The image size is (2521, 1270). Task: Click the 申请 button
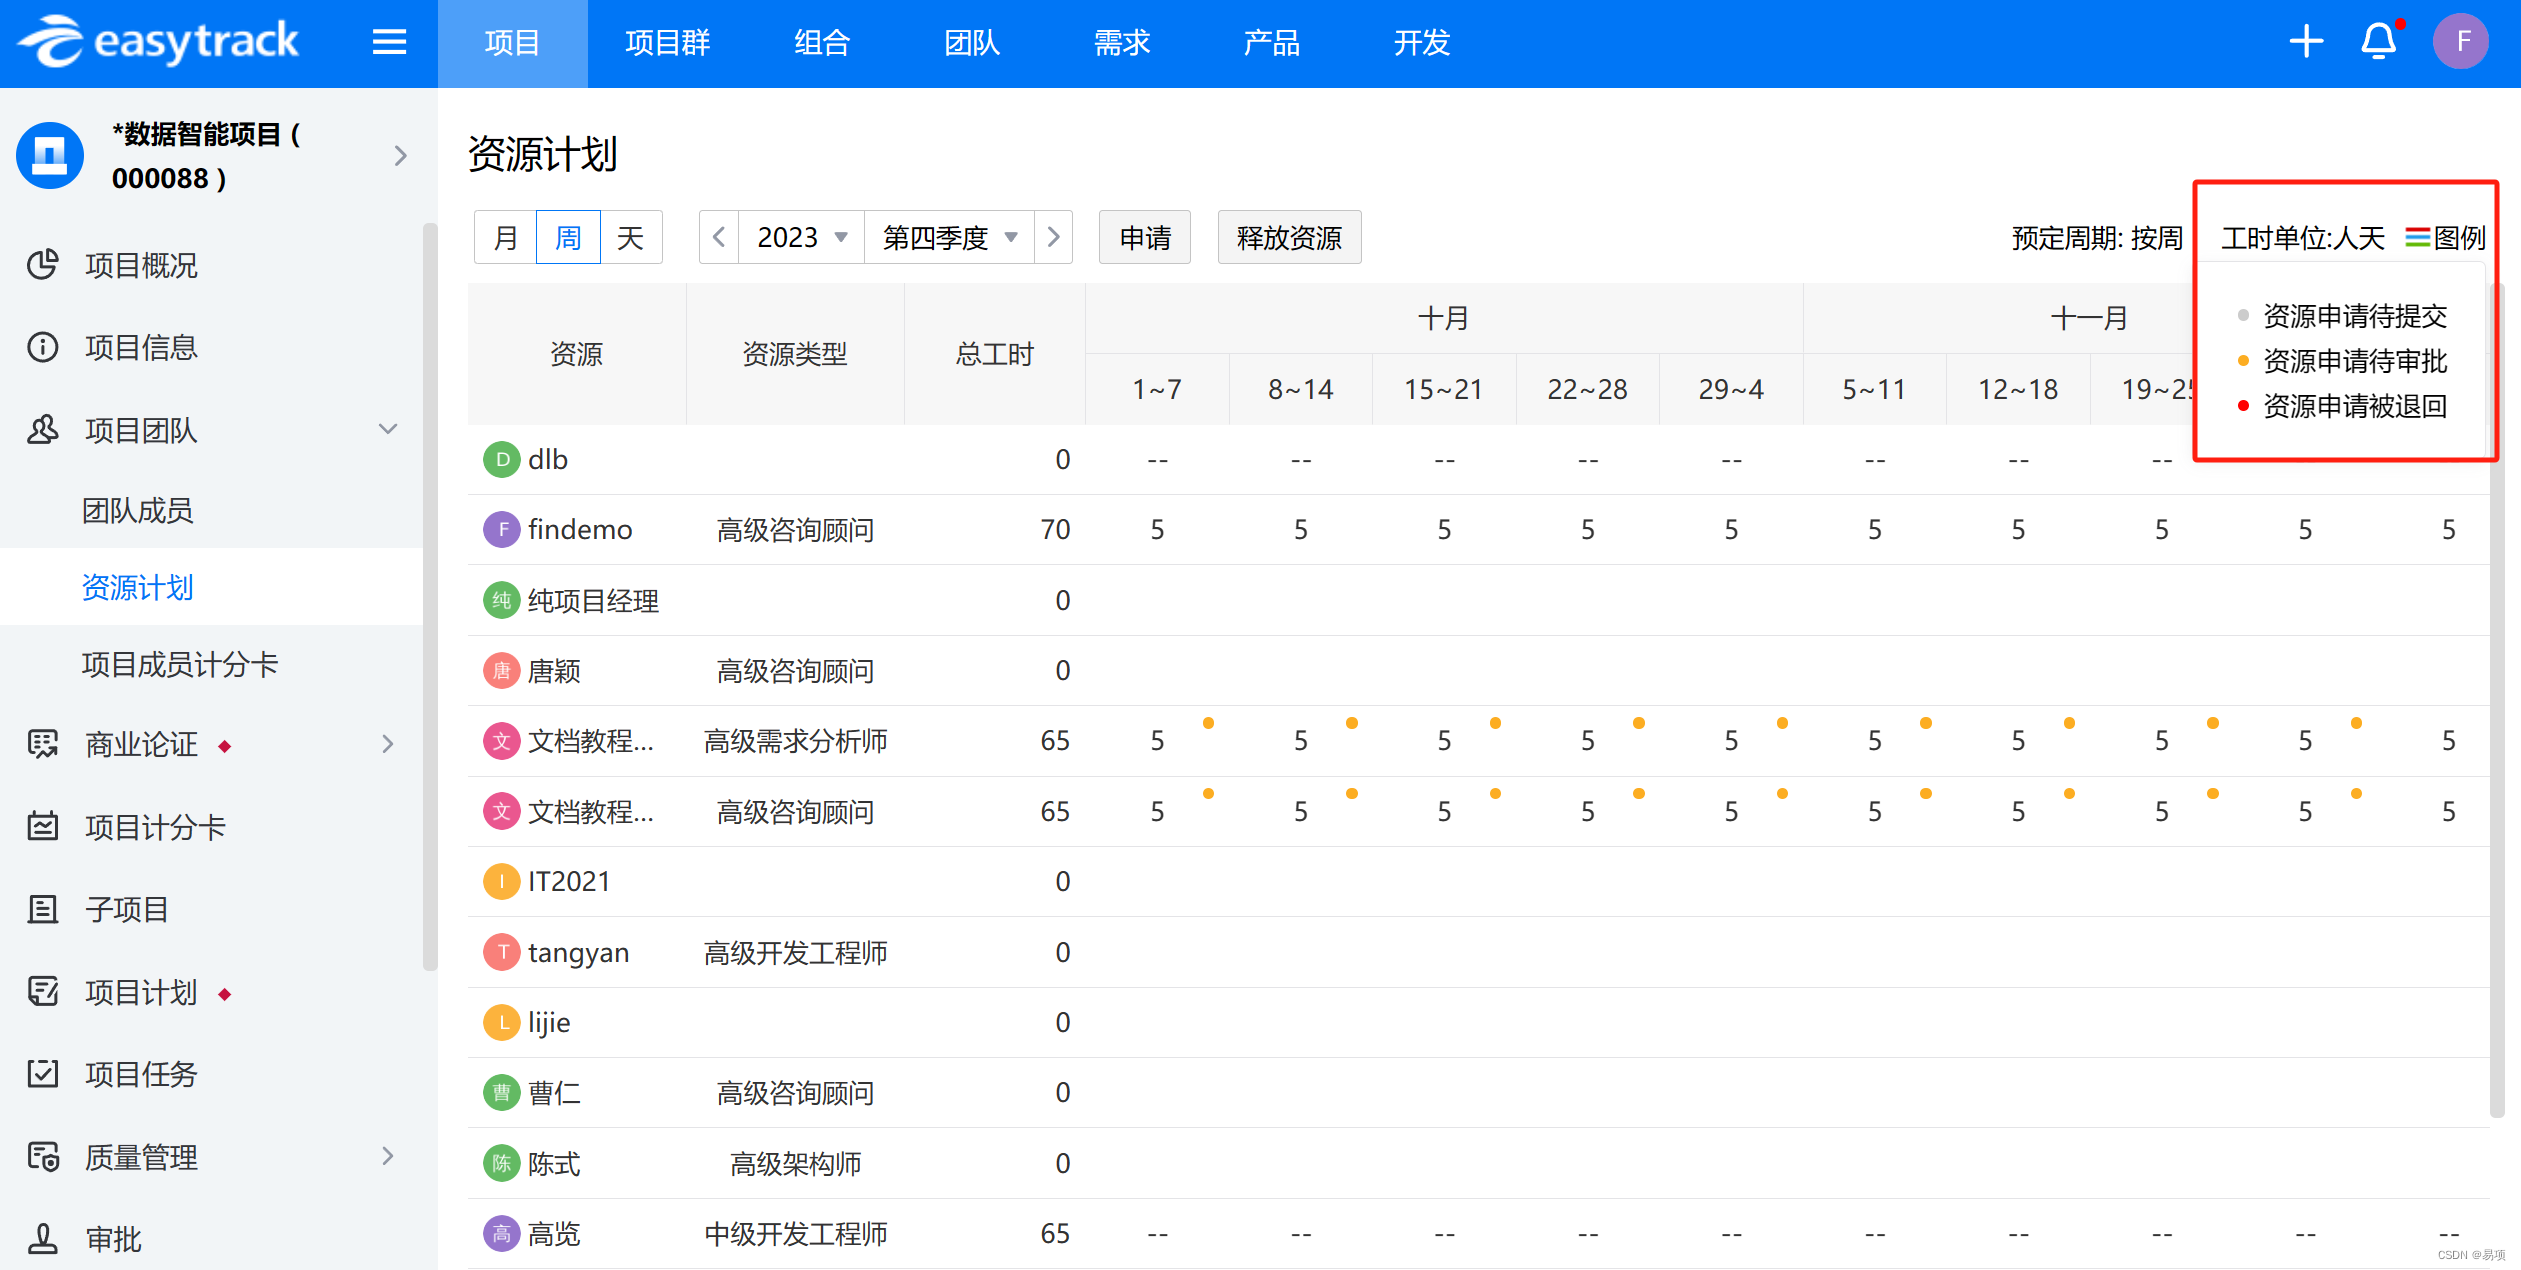click(x=1145, y=238)
